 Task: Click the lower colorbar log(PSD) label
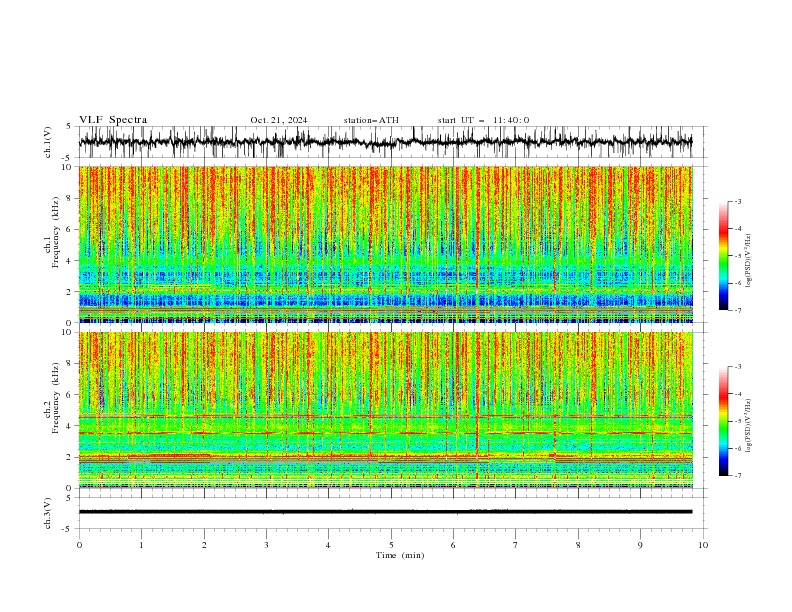pyautogui.click(x=749, y=425)
